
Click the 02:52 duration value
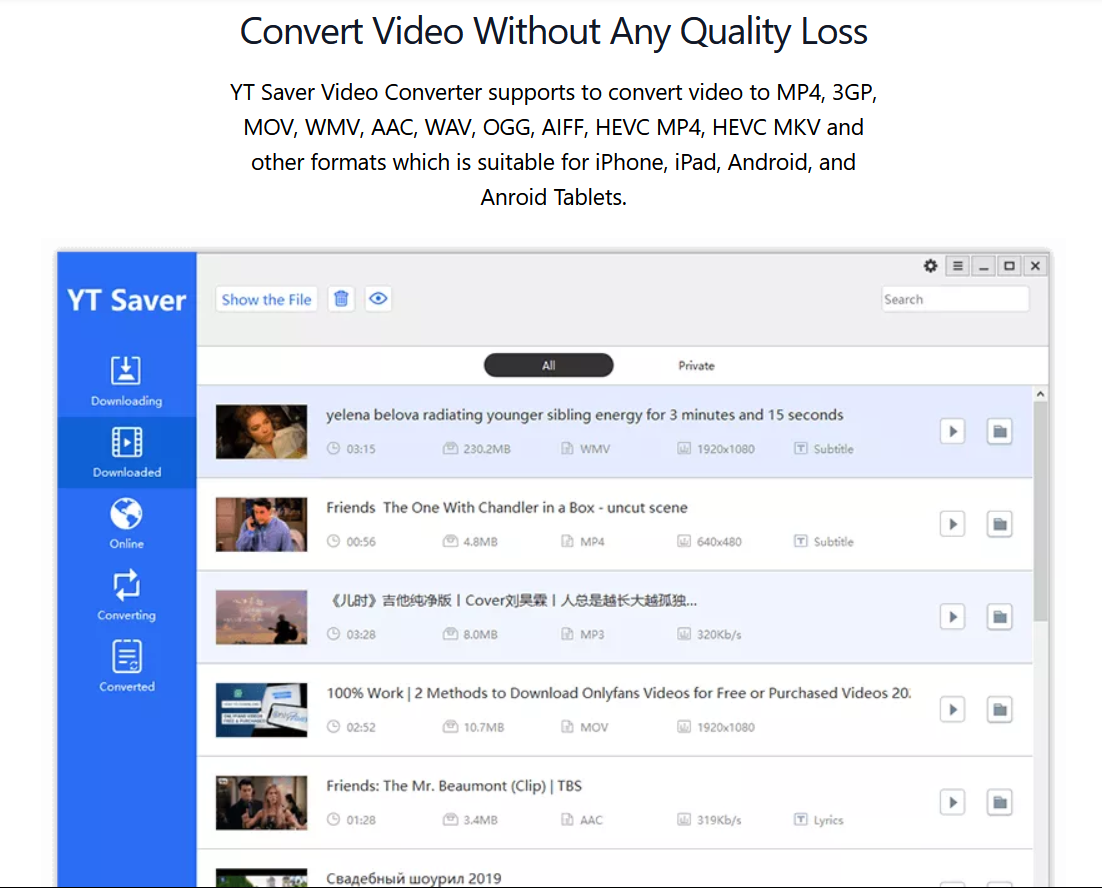(361, 727)
